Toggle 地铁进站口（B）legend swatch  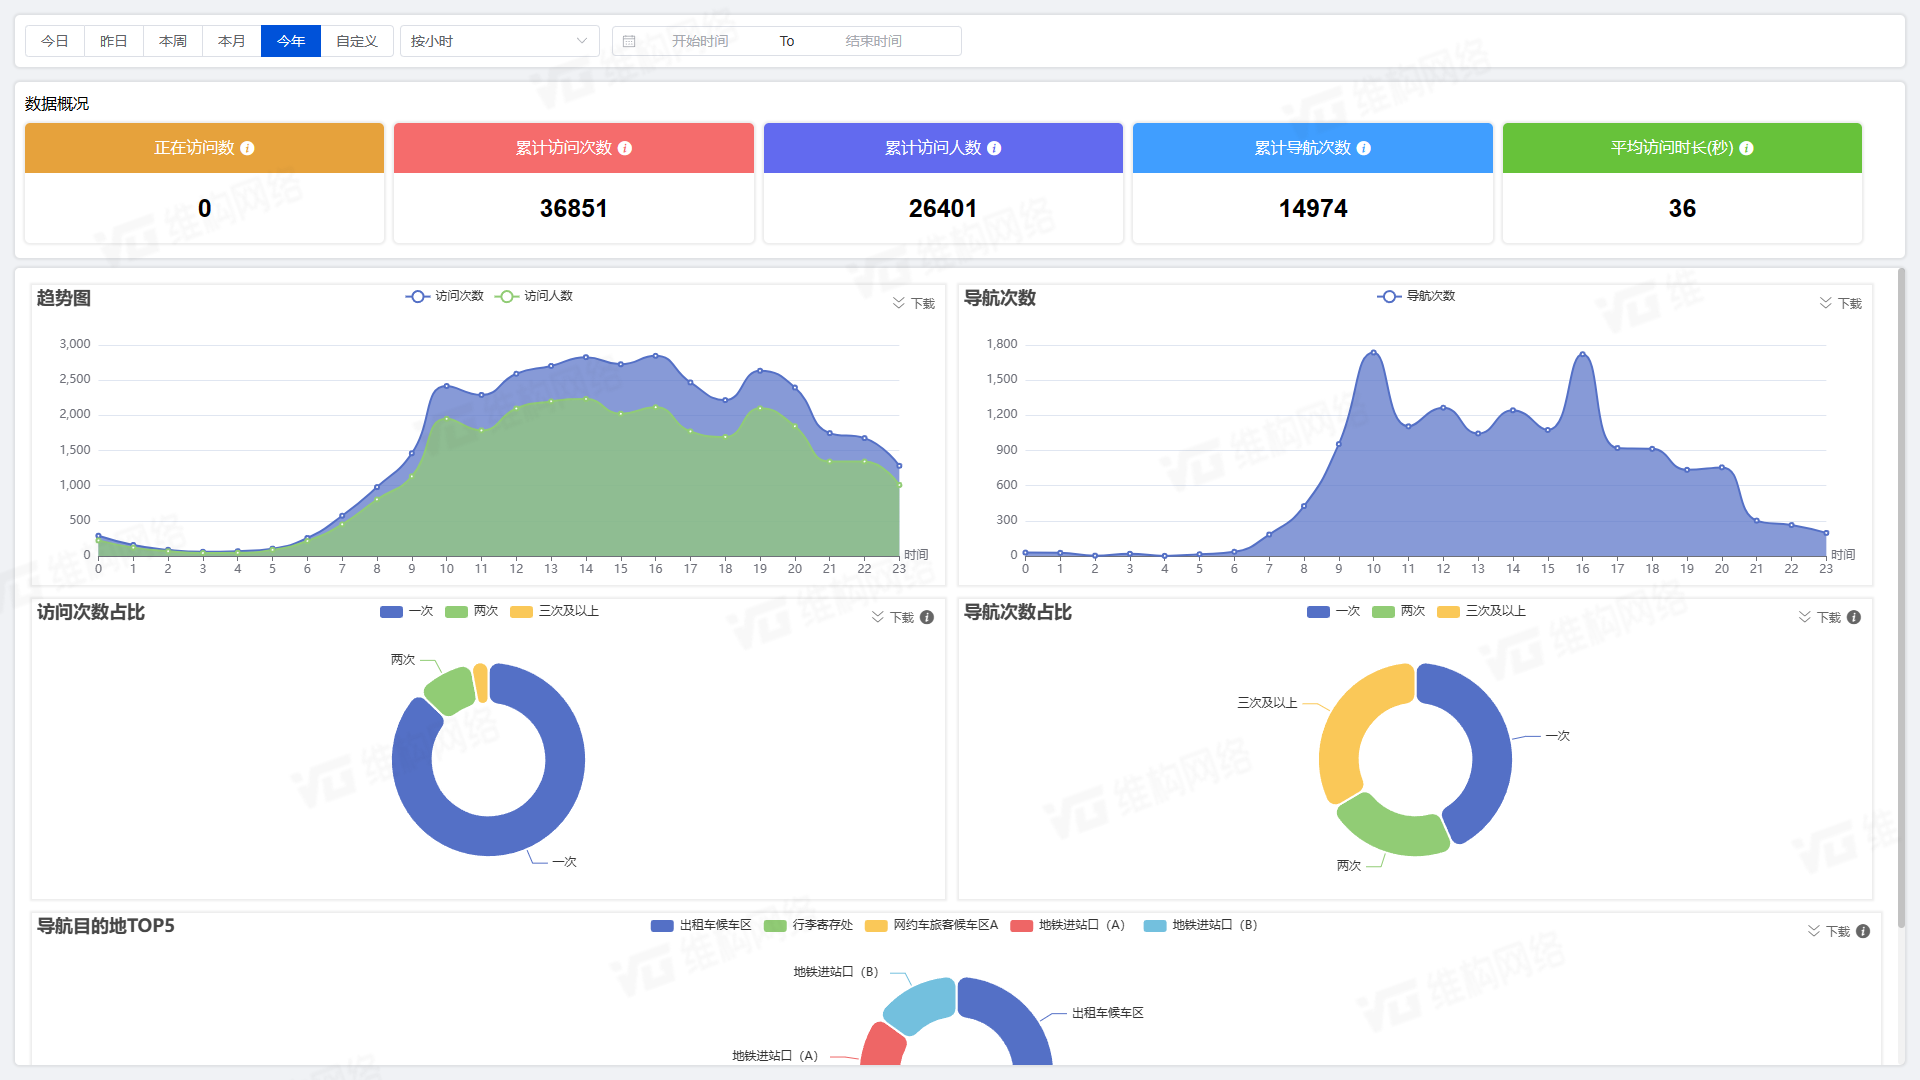(x=1155, y=926)
